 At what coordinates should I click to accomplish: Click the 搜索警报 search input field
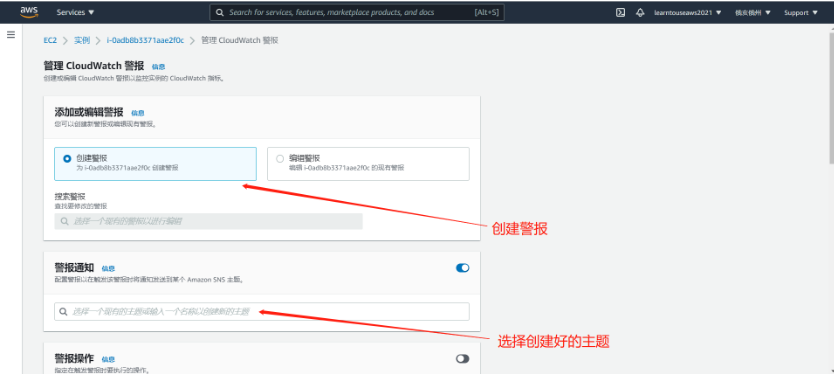[x=208, y=221]
